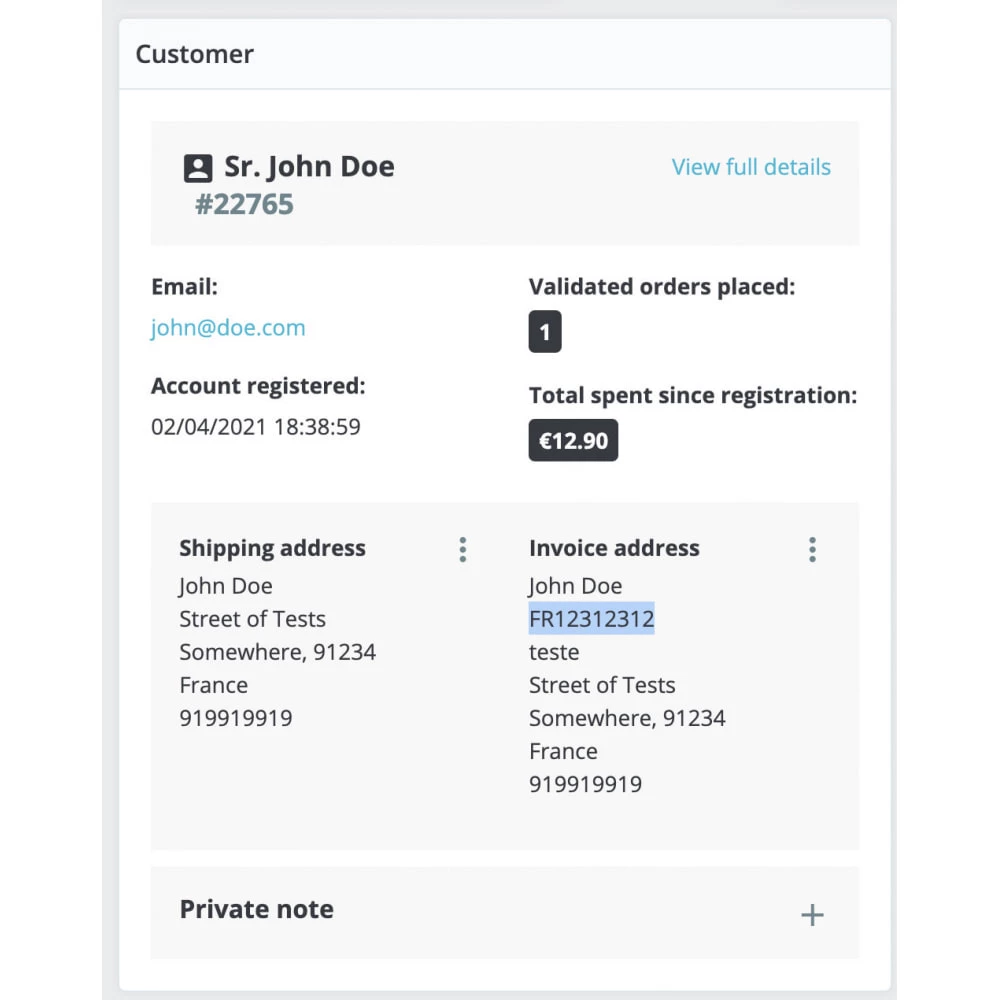Click customer ID #22765
This screenshot has height=1000, width=1000.
(x=244, y=205)
